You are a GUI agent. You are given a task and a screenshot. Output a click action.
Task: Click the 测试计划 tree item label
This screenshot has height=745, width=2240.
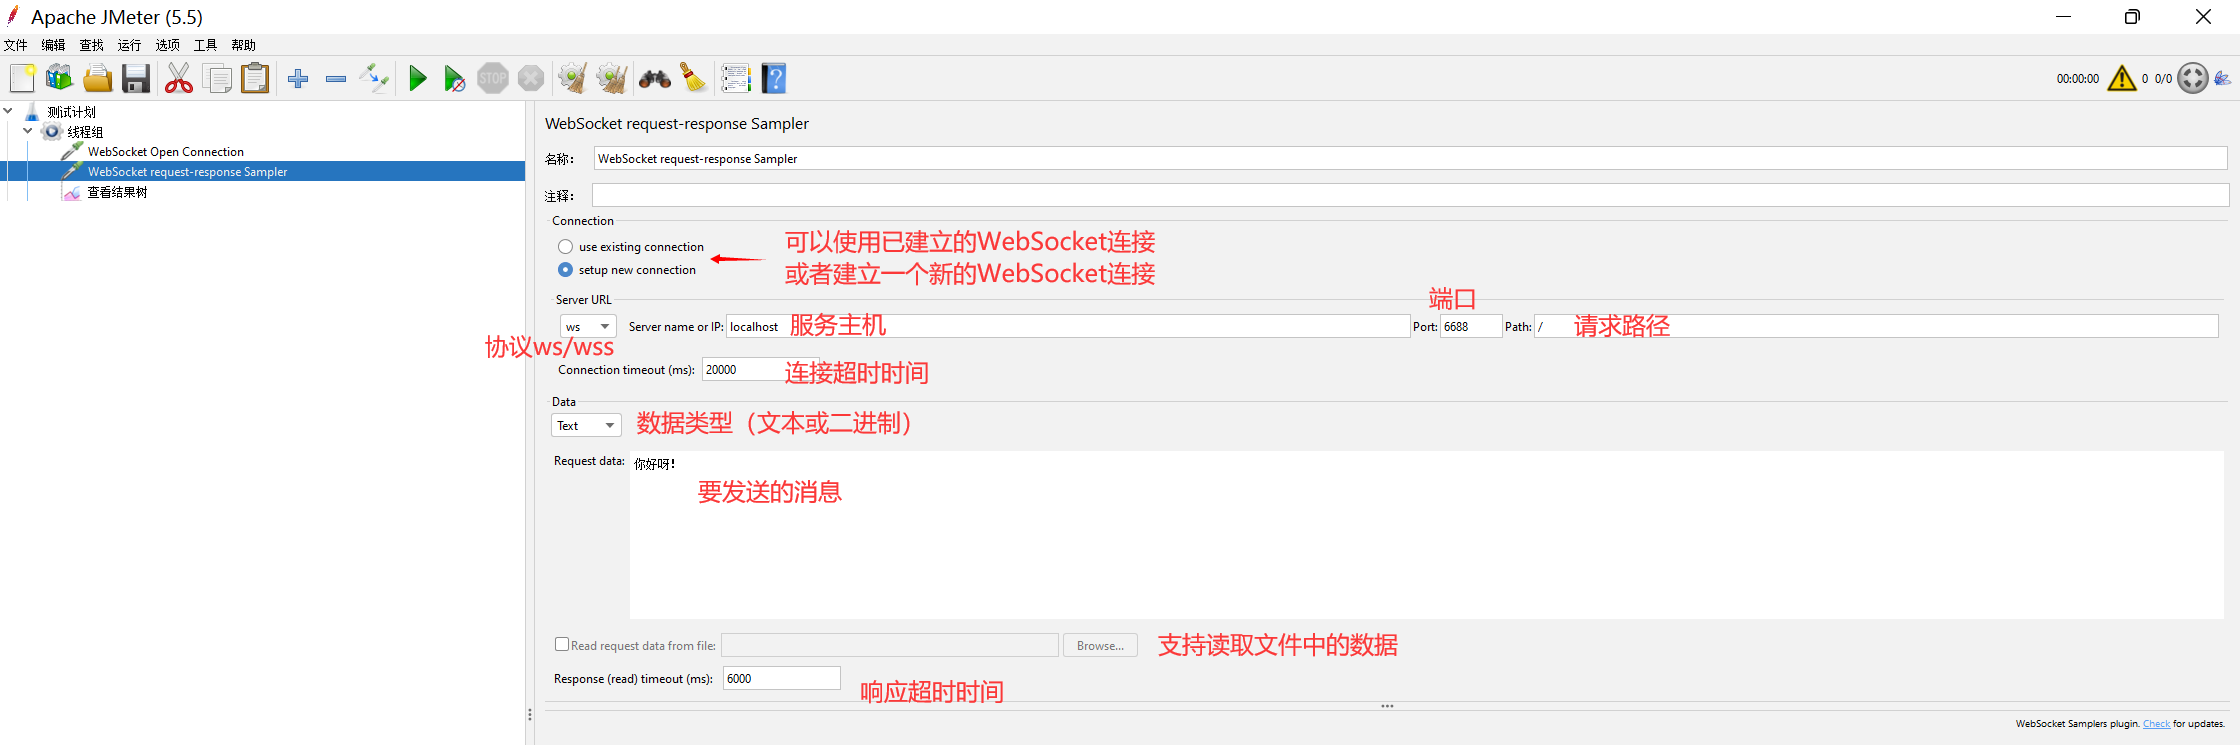71,112
